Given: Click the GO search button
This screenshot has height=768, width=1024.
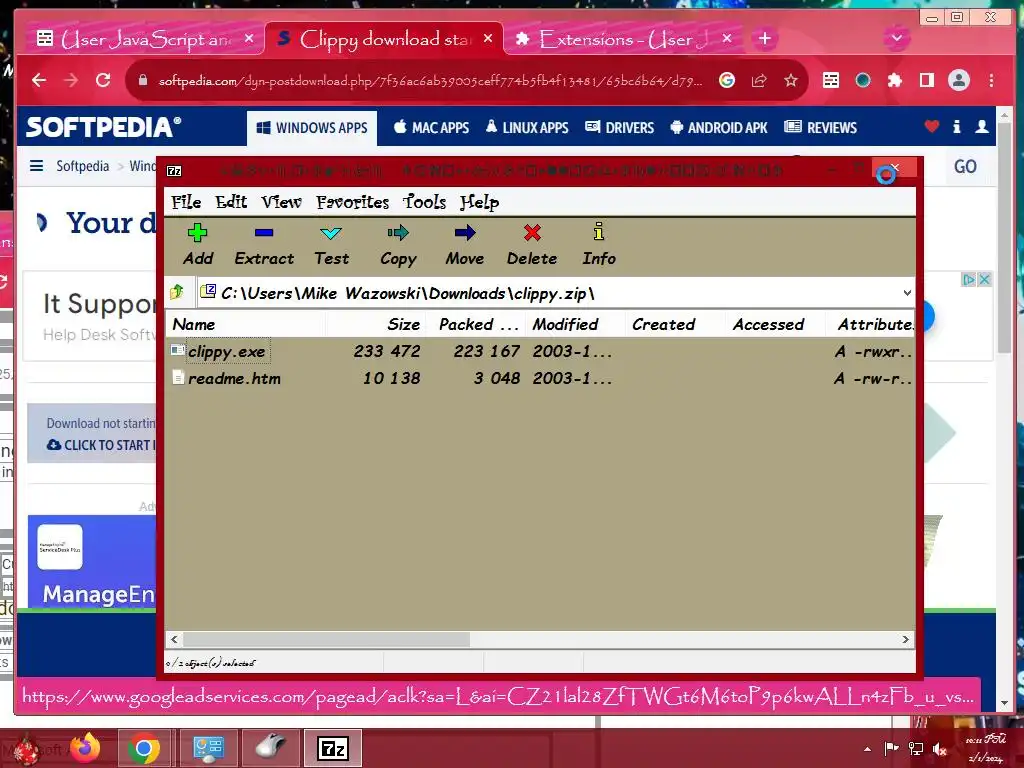Looking at the screenshot, I should tap(965, 167).
